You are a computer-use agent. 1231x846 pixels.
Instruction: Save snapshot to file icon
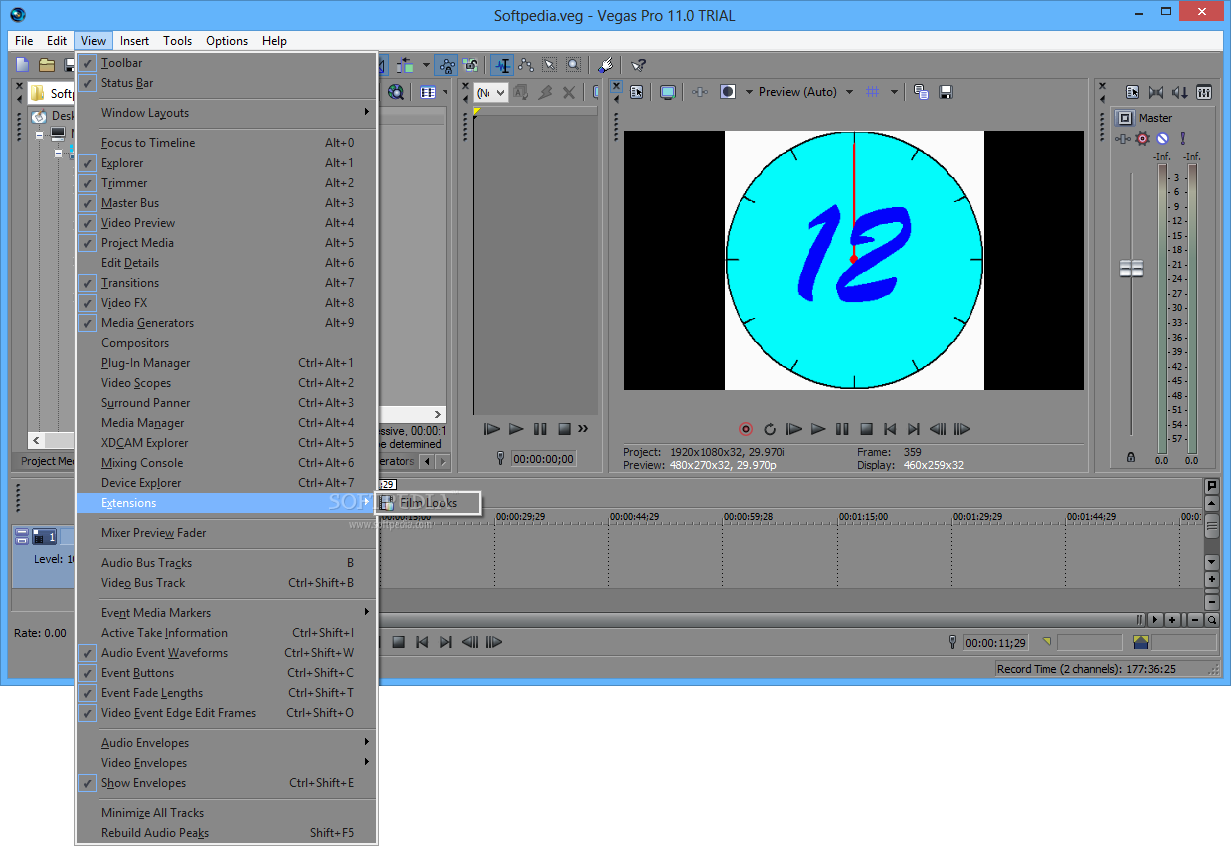pyautogui.click(x=946, y=92)
